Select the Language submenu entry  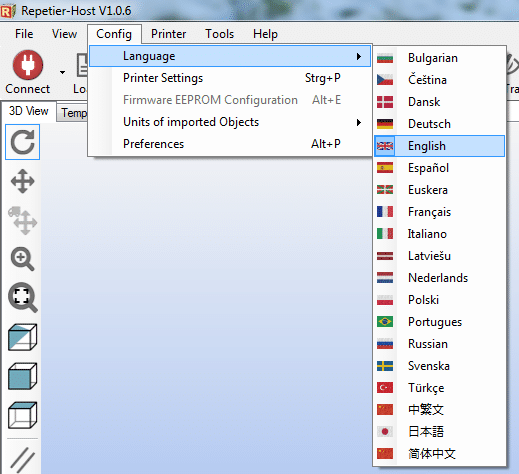click(x=230, y=56)
